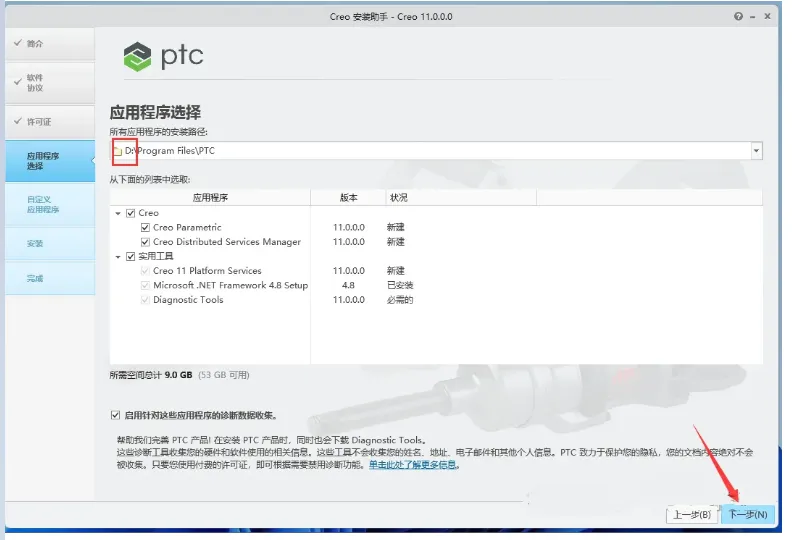Select the Creo 11 Platform Services label
This screenshot has width=792, height=540.
tap(207, 271)
